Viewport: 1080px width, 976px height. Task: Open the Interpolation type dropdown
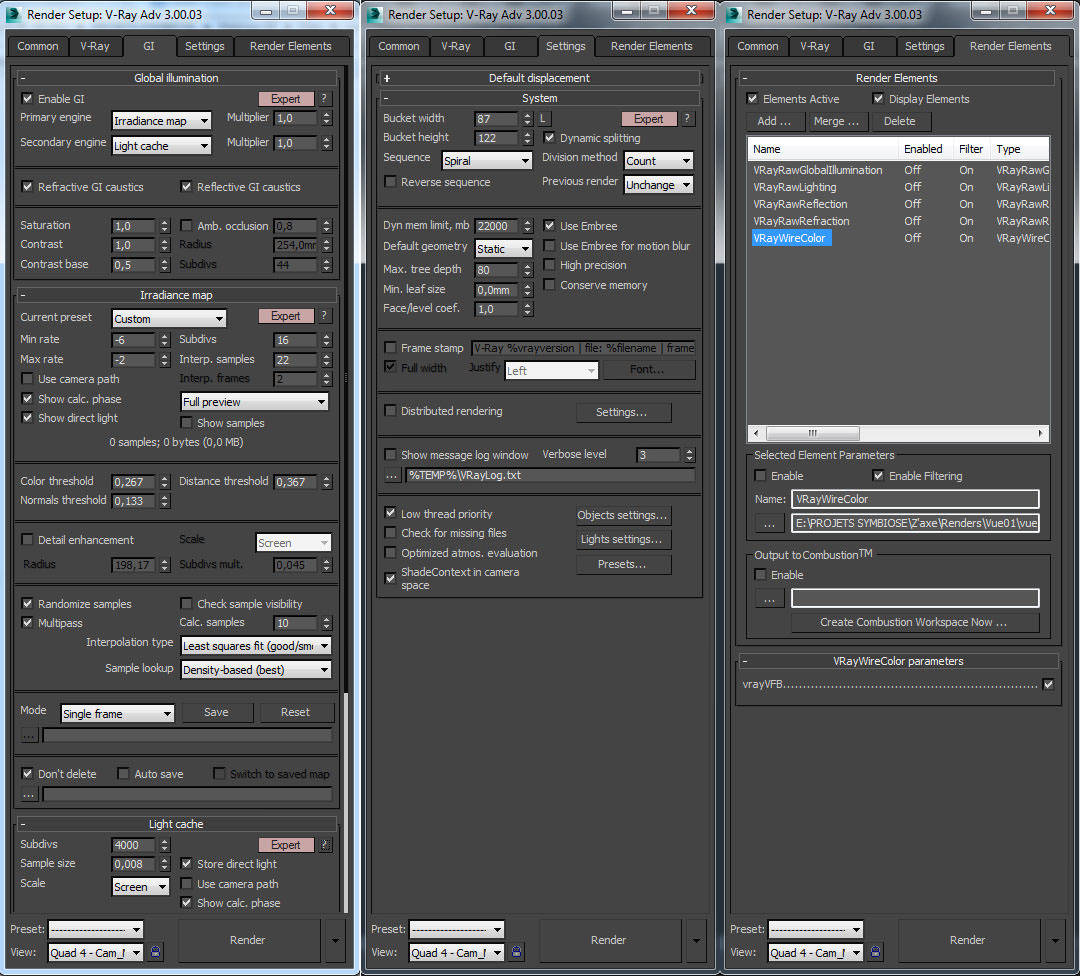tap(256, 645)
